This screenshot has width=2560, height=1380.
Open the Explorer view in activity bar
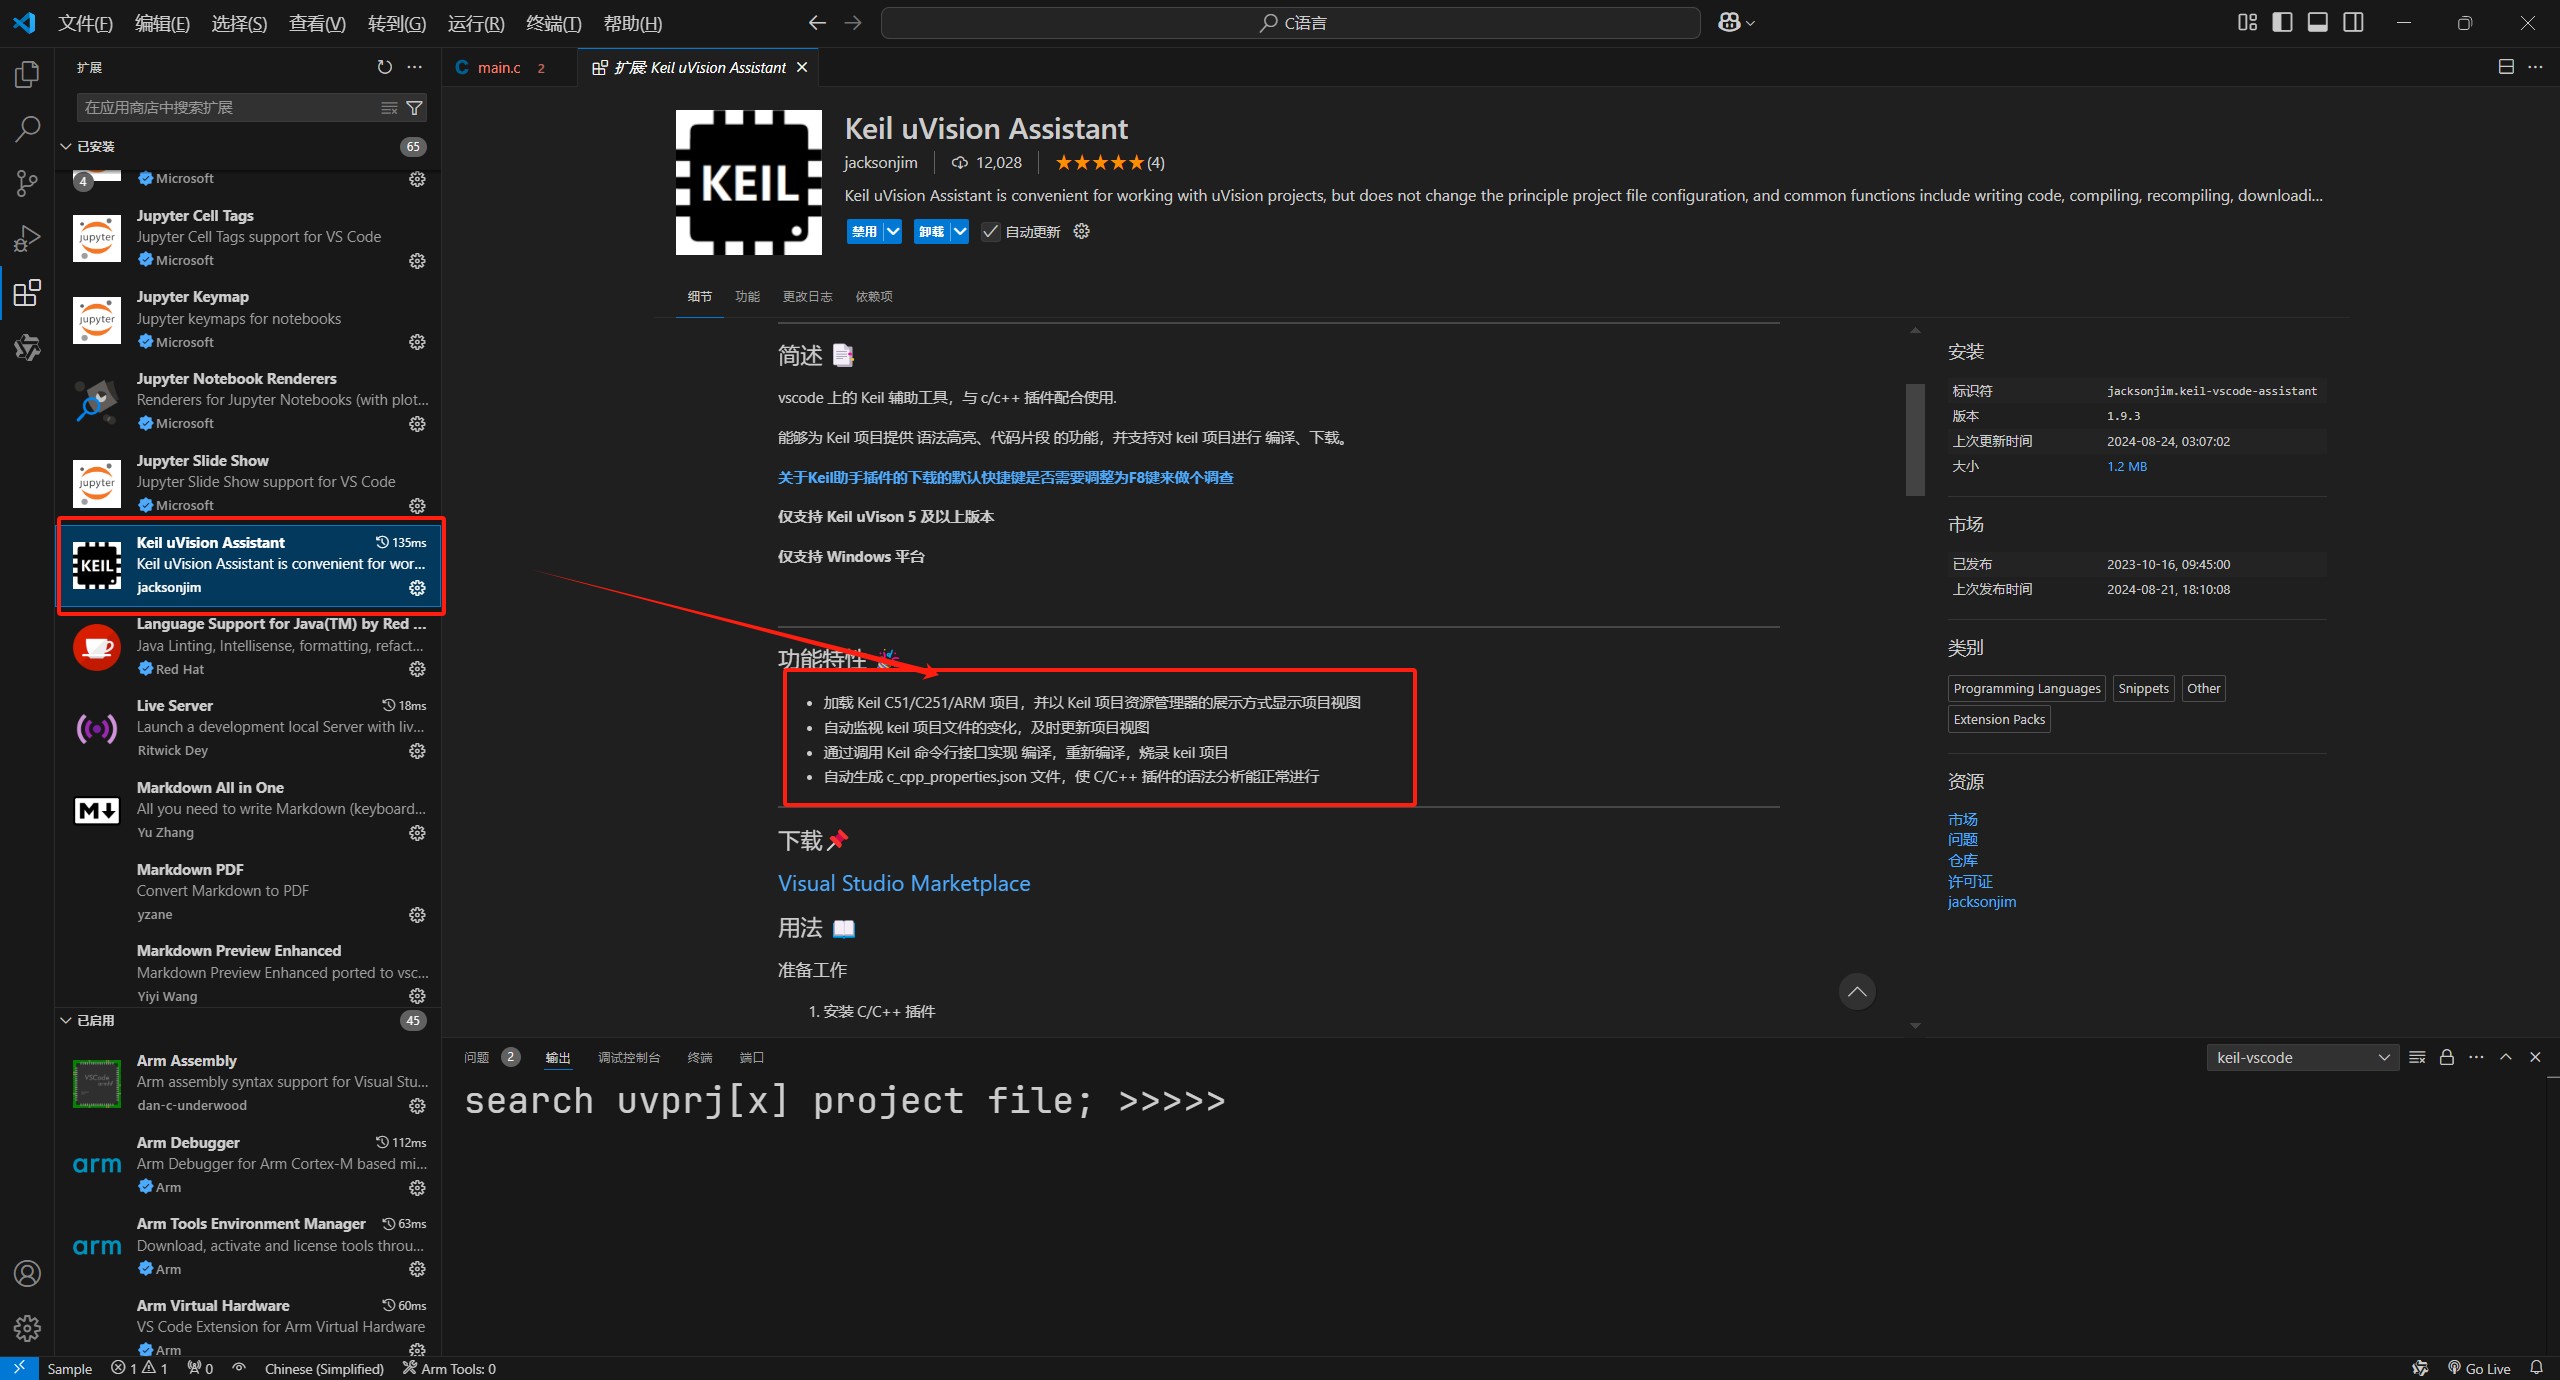(27, 75)
